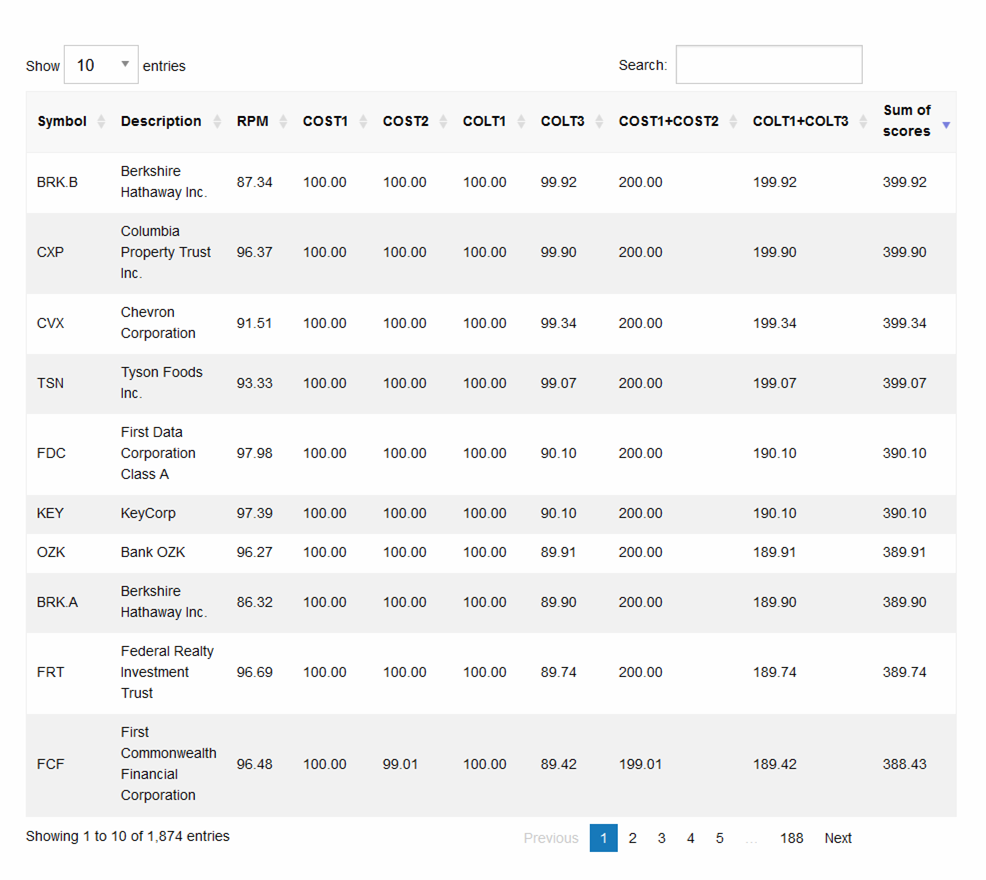Sort by Description column arrow icon
This screenshot has height=880, width=986.
[217, 121]
